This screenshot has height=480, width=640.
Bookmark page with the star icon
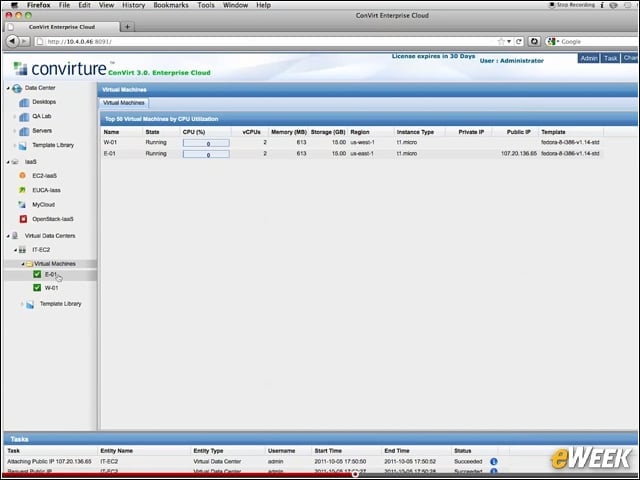tap(501, 42)
